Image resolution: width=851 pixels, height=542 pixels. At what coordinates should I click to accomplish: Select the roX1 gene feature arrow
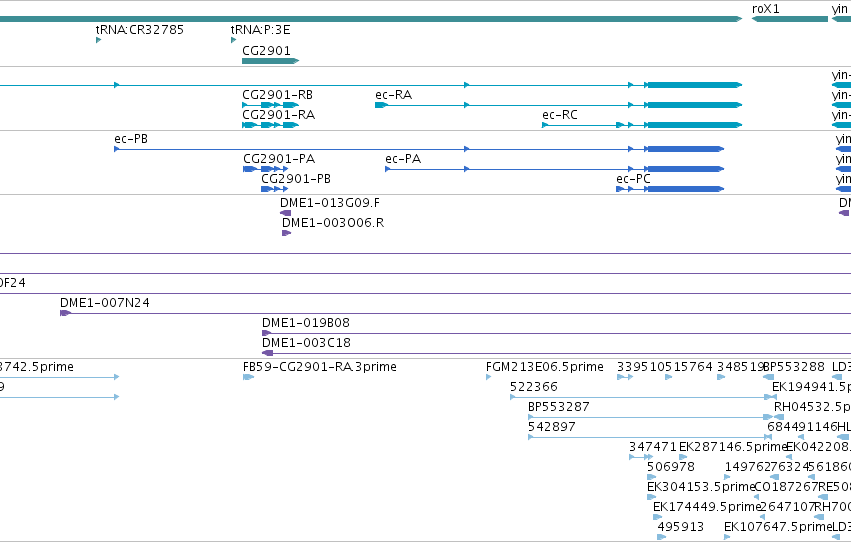click(790, 19)
